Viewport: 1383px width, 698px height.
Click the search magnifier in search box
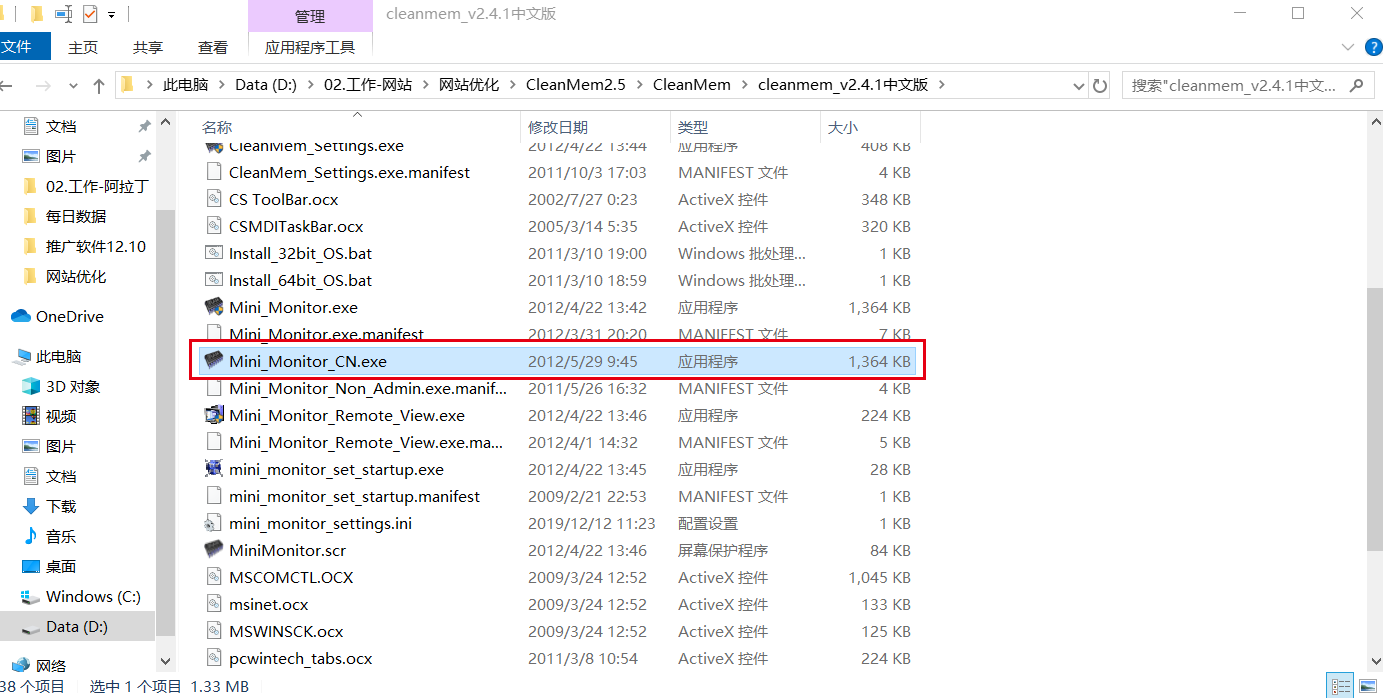pos(1356,85)
